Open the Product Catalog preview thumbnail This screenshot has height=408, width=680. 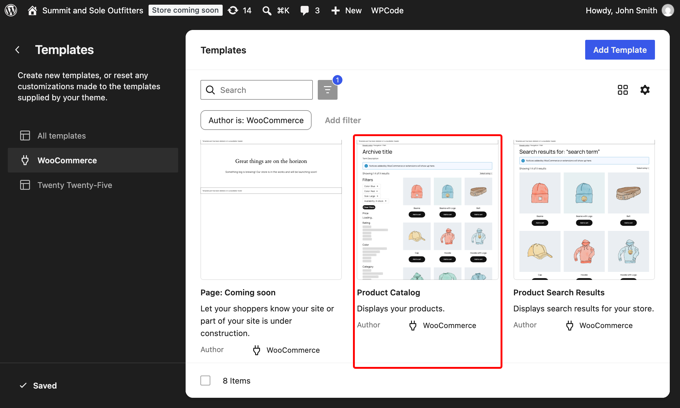428,209
